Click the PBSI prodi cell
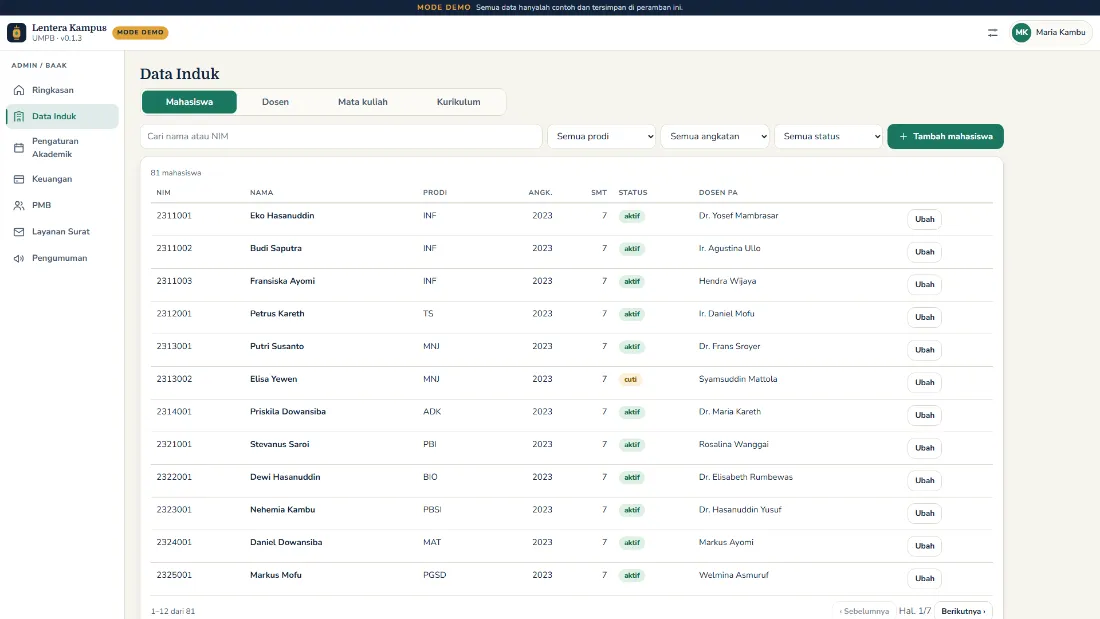Viewport: 1100px width, 619px height. (x=432, y=510)
